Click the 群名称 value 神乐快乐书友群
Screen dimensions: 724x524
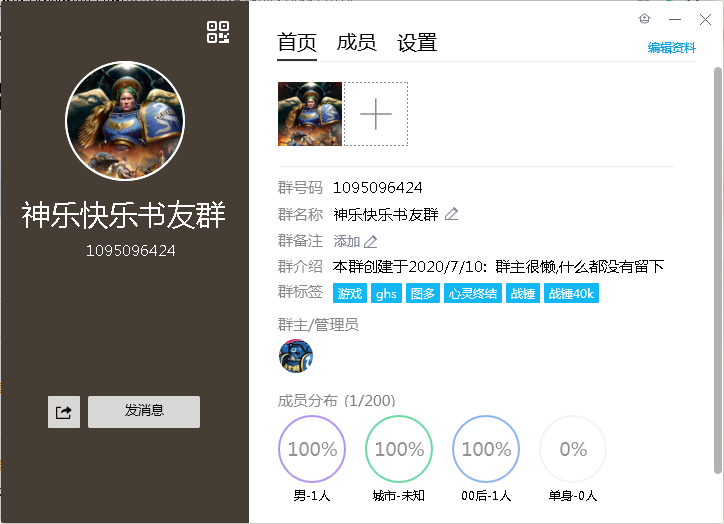tap(386, 215)
